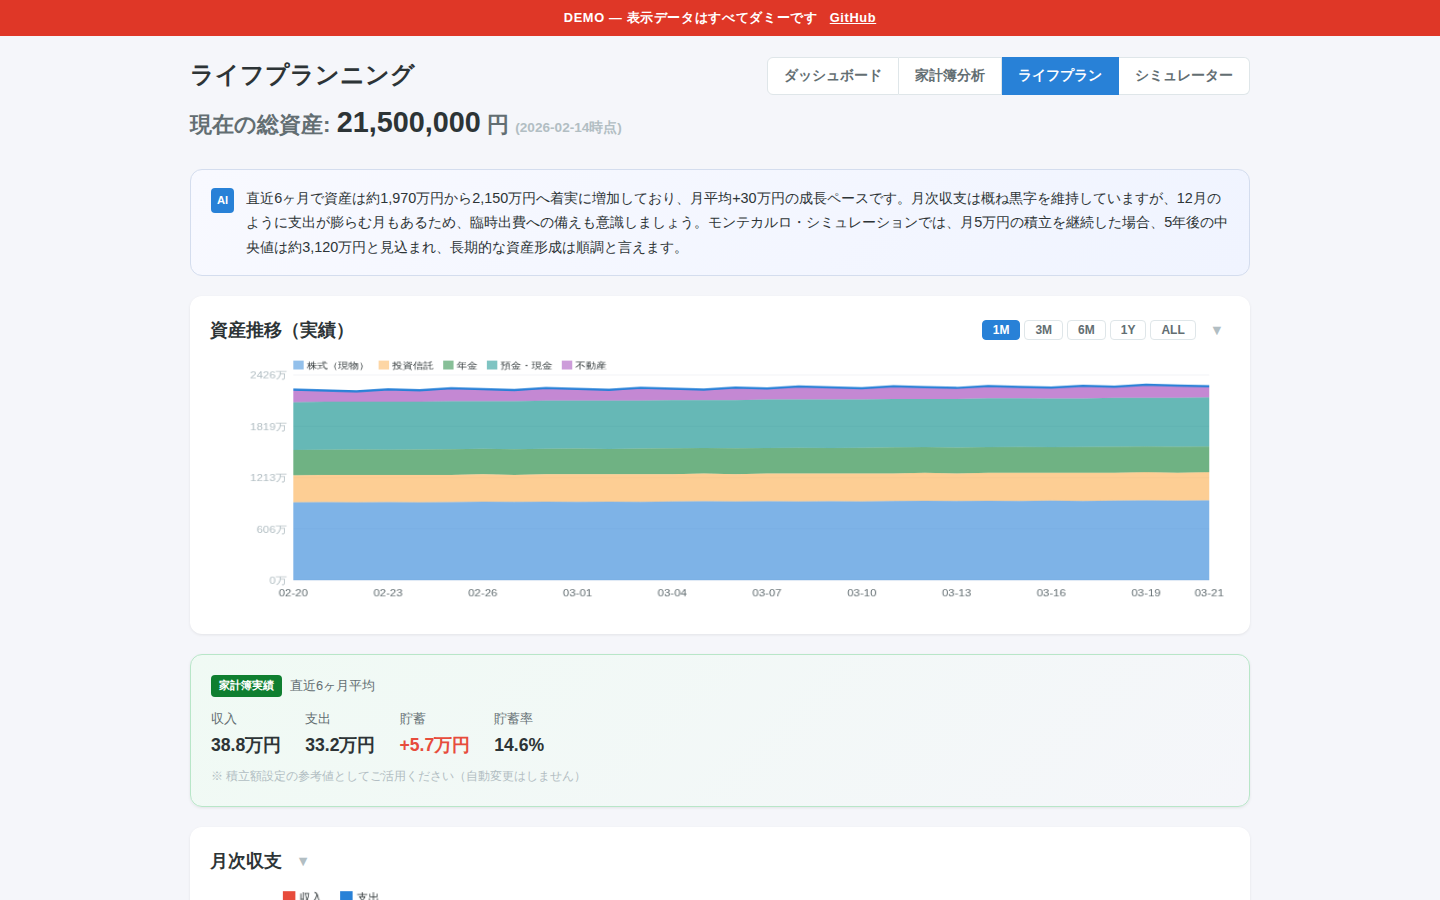Collapse the 月次収支 section arrow
The height and width of the screenshot is (900, 1440).
303,862
